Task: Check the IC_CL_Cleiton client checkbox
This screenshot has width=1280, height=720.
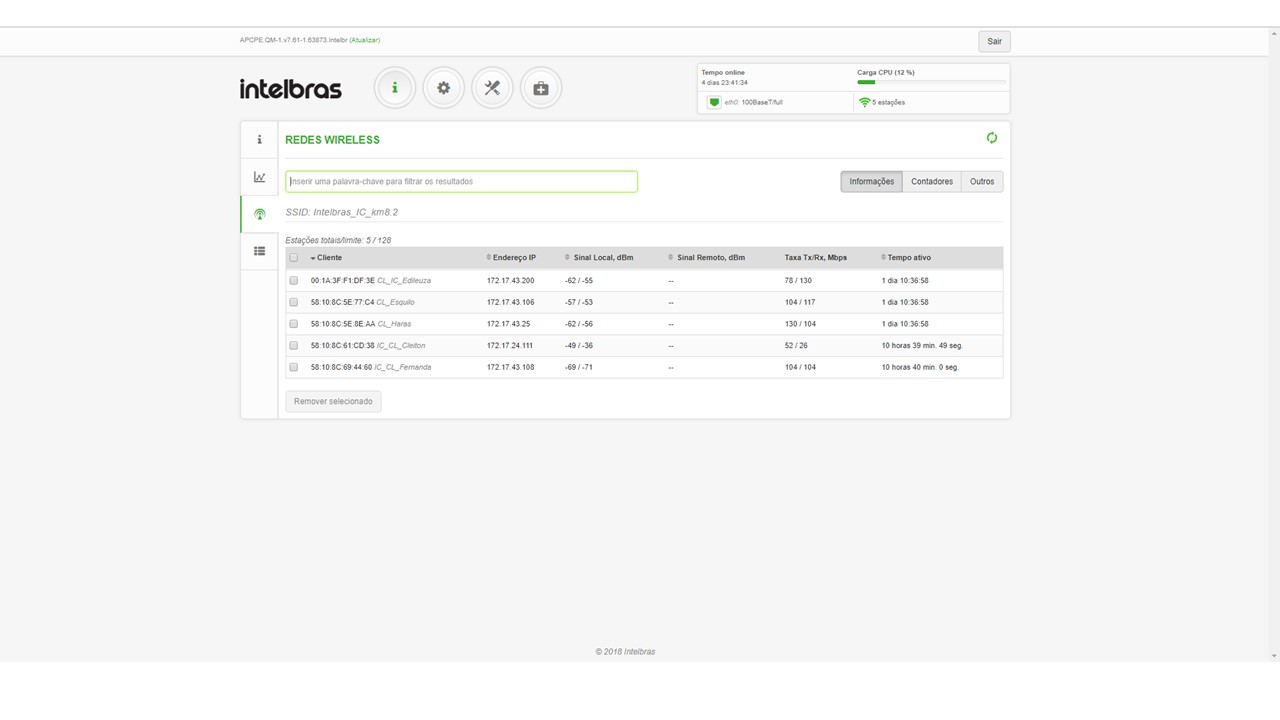Action: coord(294,346)
